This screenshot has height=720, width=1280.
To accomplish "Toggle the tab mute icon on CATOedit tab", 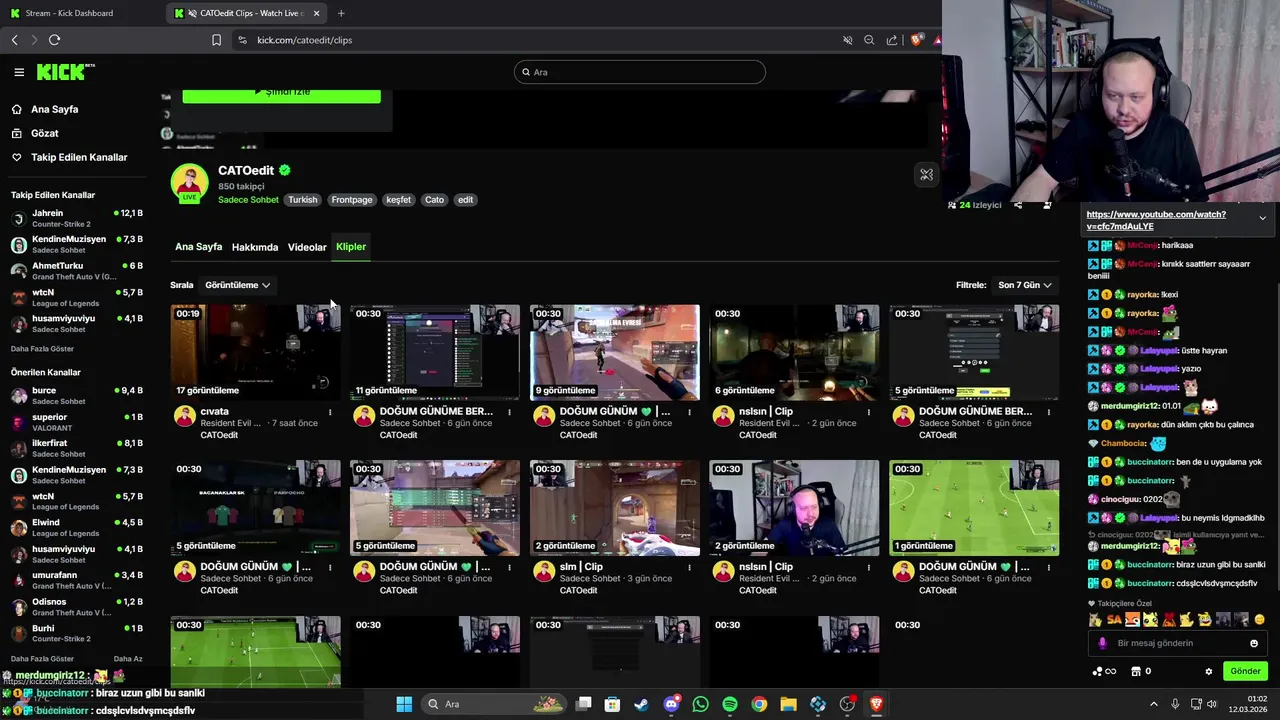I will [x=192, y=13].
